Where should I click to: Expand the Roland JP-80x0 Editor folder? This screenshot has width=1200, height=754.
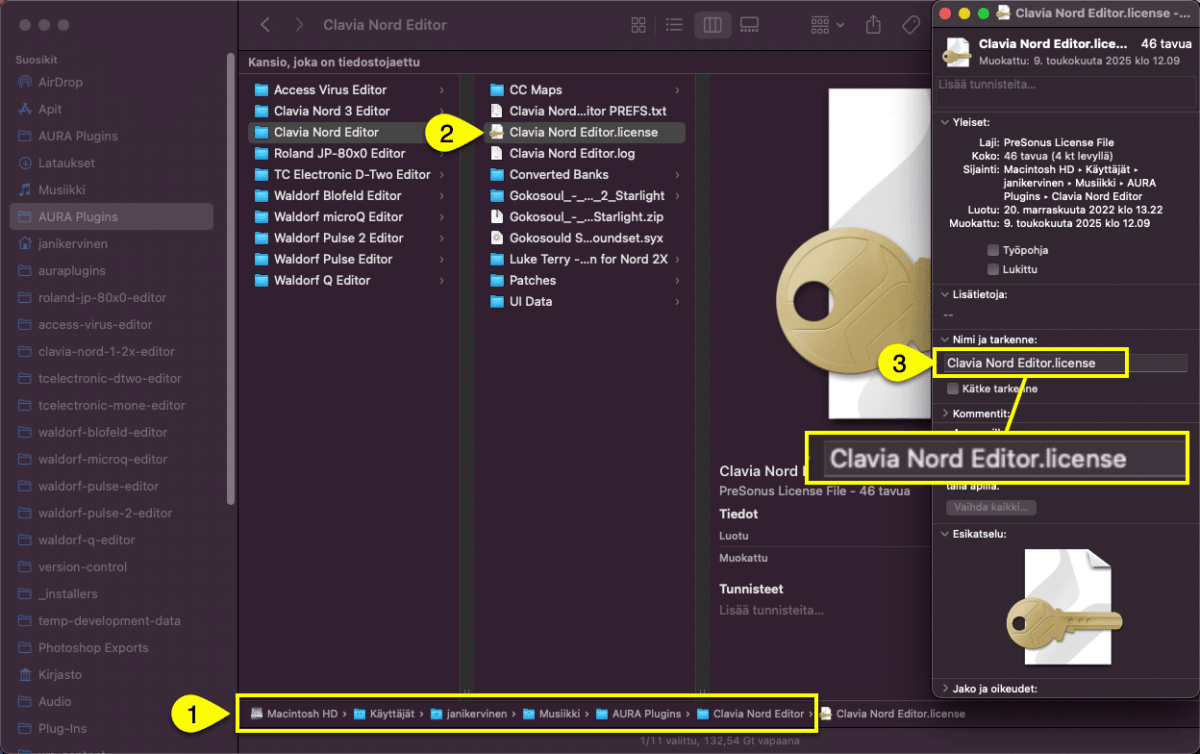pyautogui.click(x=441, y=153)
